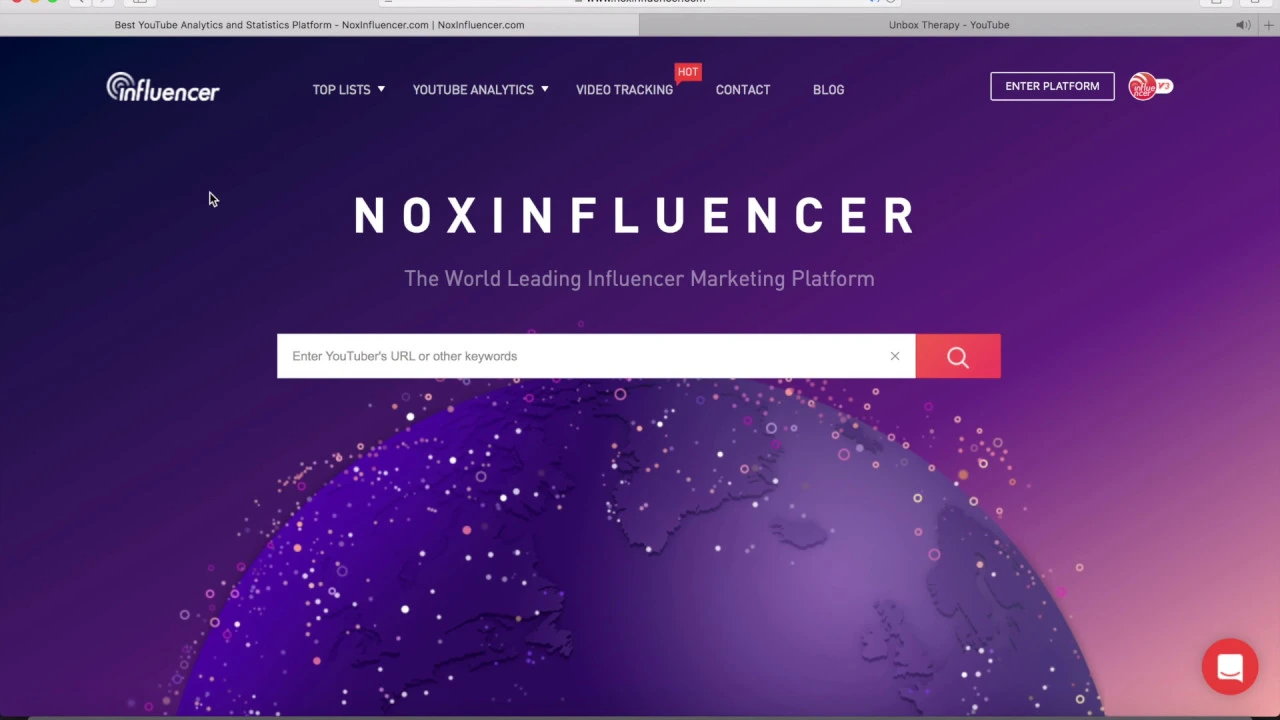This screenshot has width=1280, height=720.
Task: Click the NOXINFLUENCER hero heading
Action: click(636, 216)
